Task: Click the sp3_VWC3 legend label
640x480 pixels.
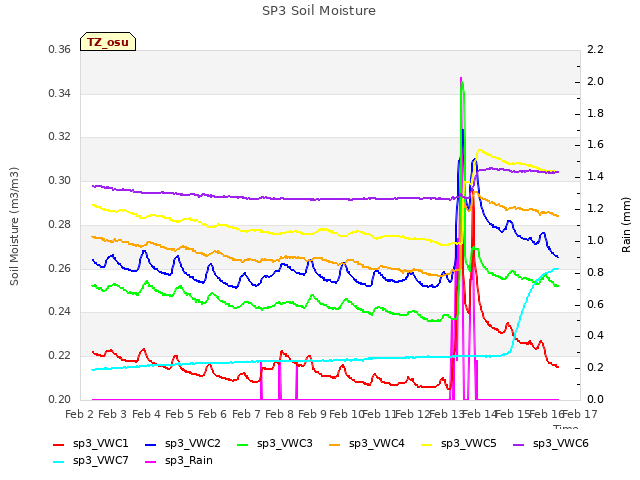Action: (x=284, y=443)
